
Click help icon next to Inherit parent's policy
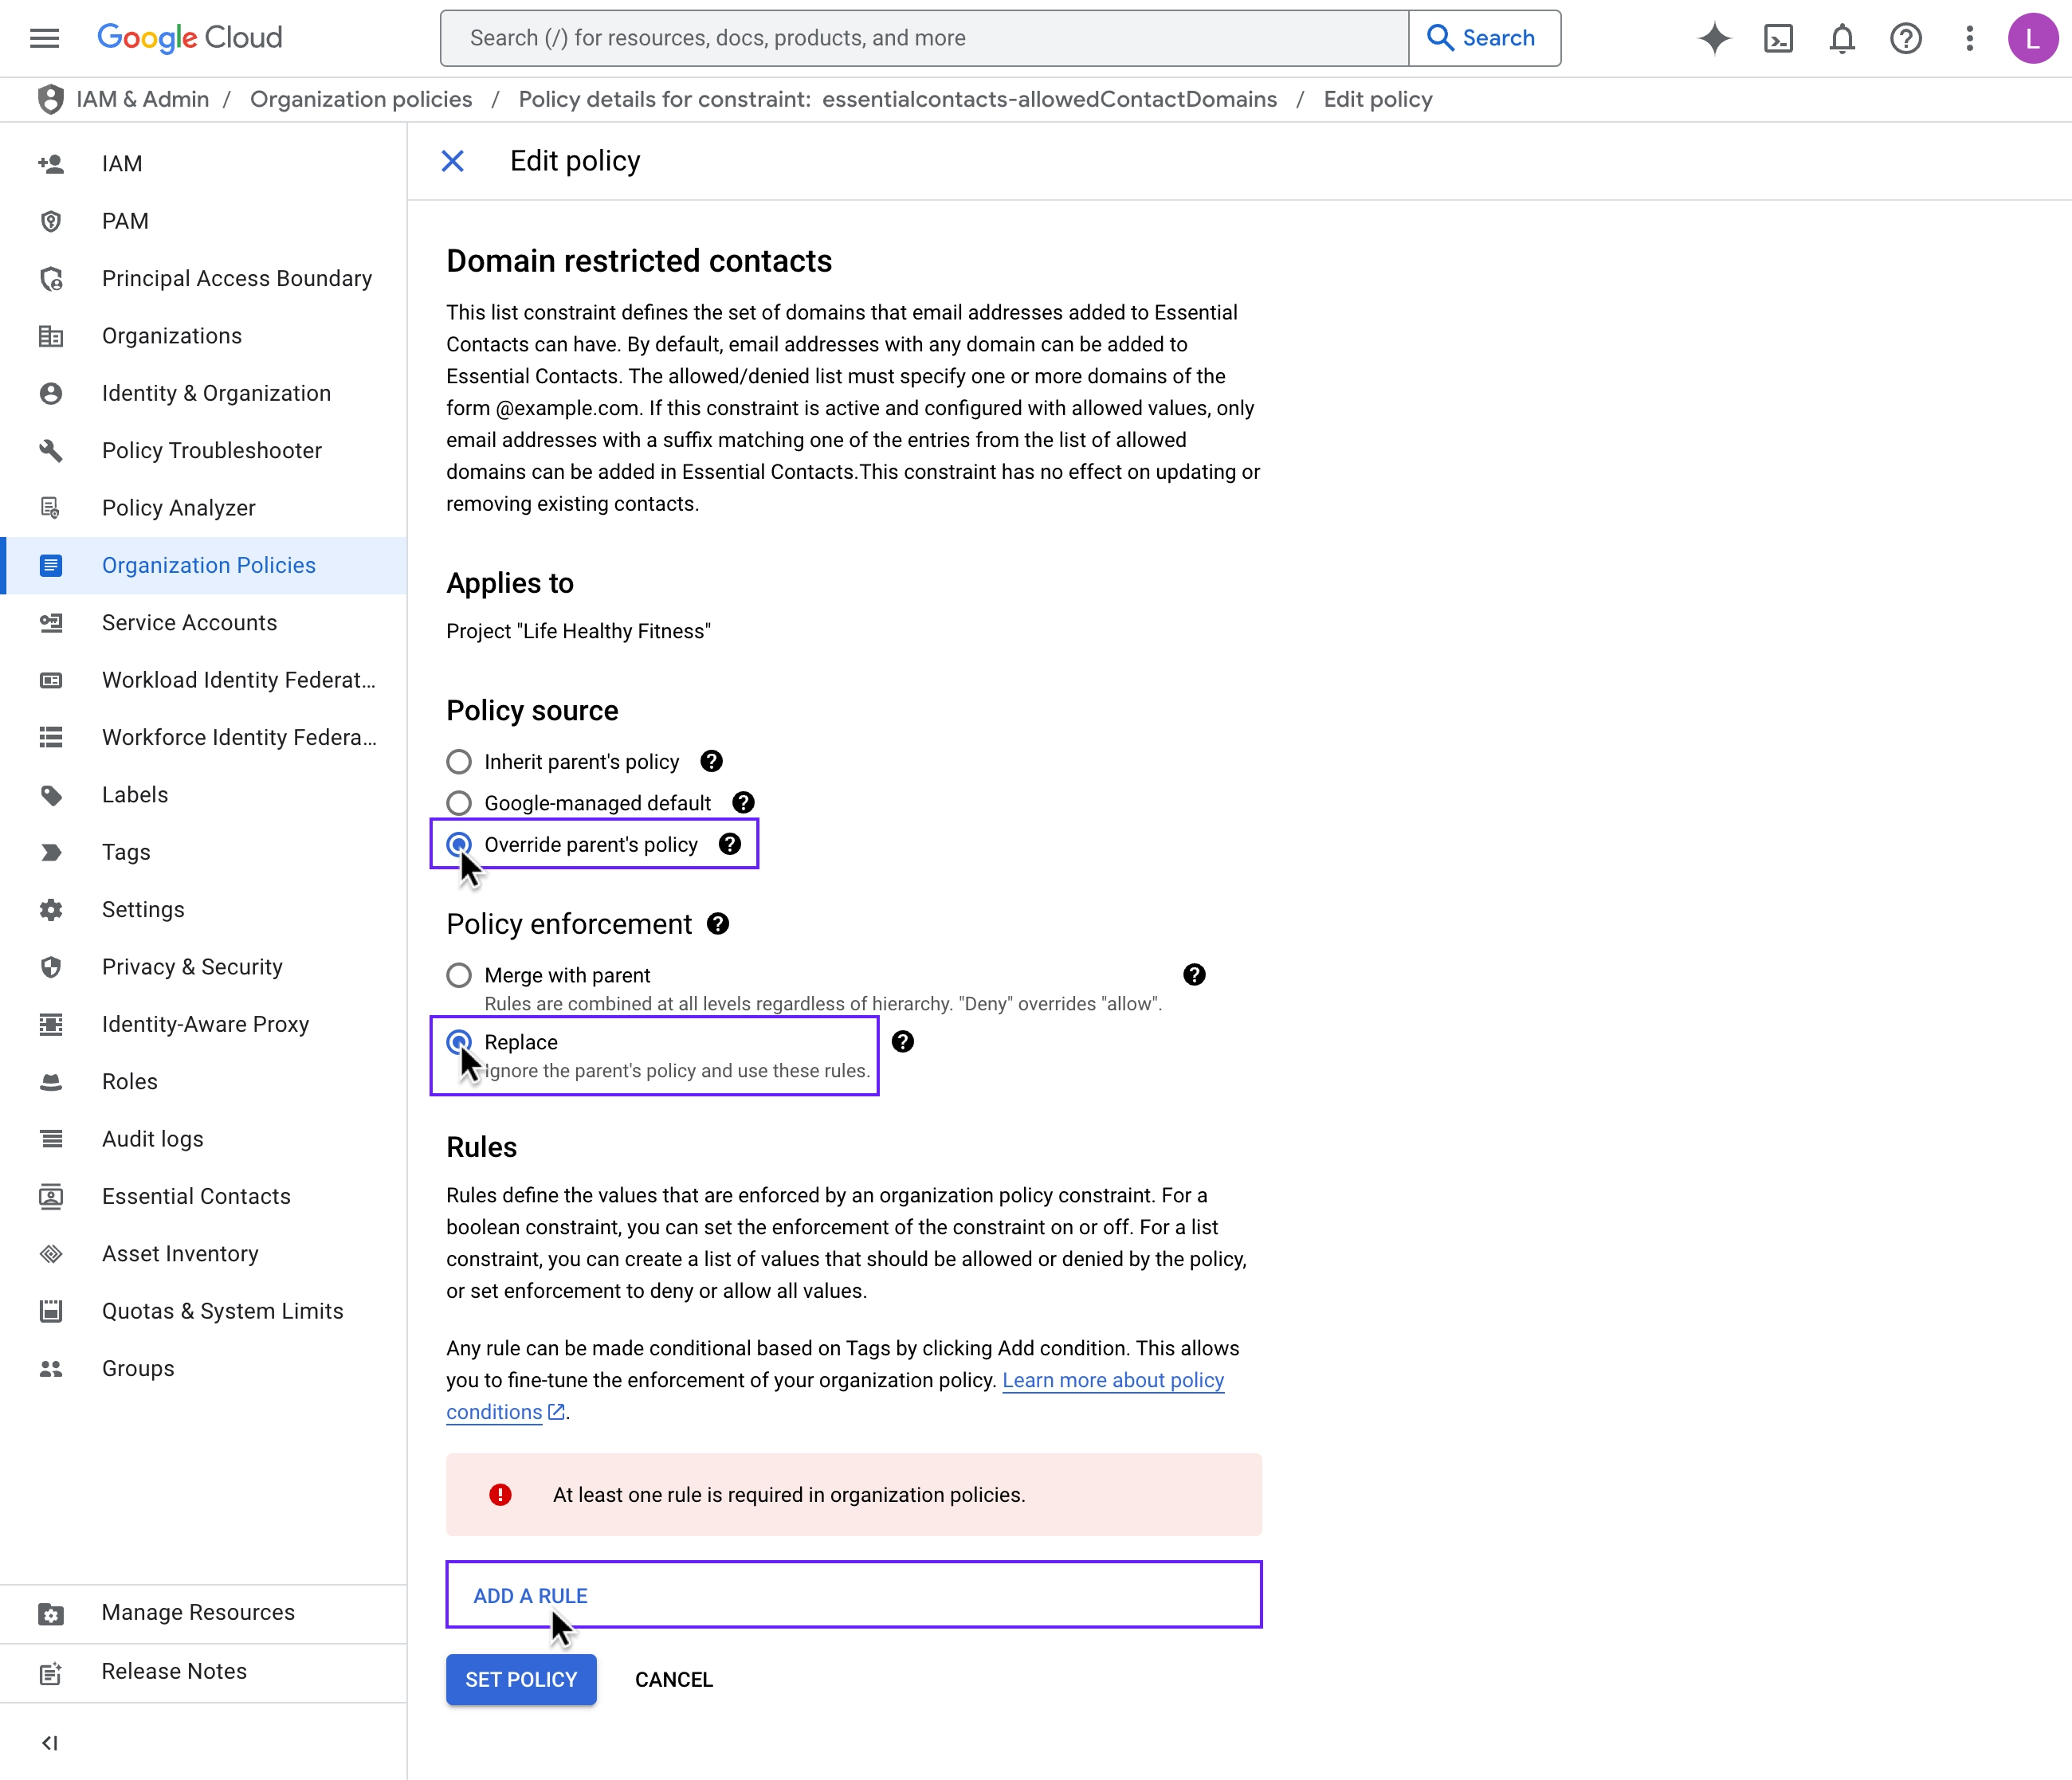click(711, 761)
